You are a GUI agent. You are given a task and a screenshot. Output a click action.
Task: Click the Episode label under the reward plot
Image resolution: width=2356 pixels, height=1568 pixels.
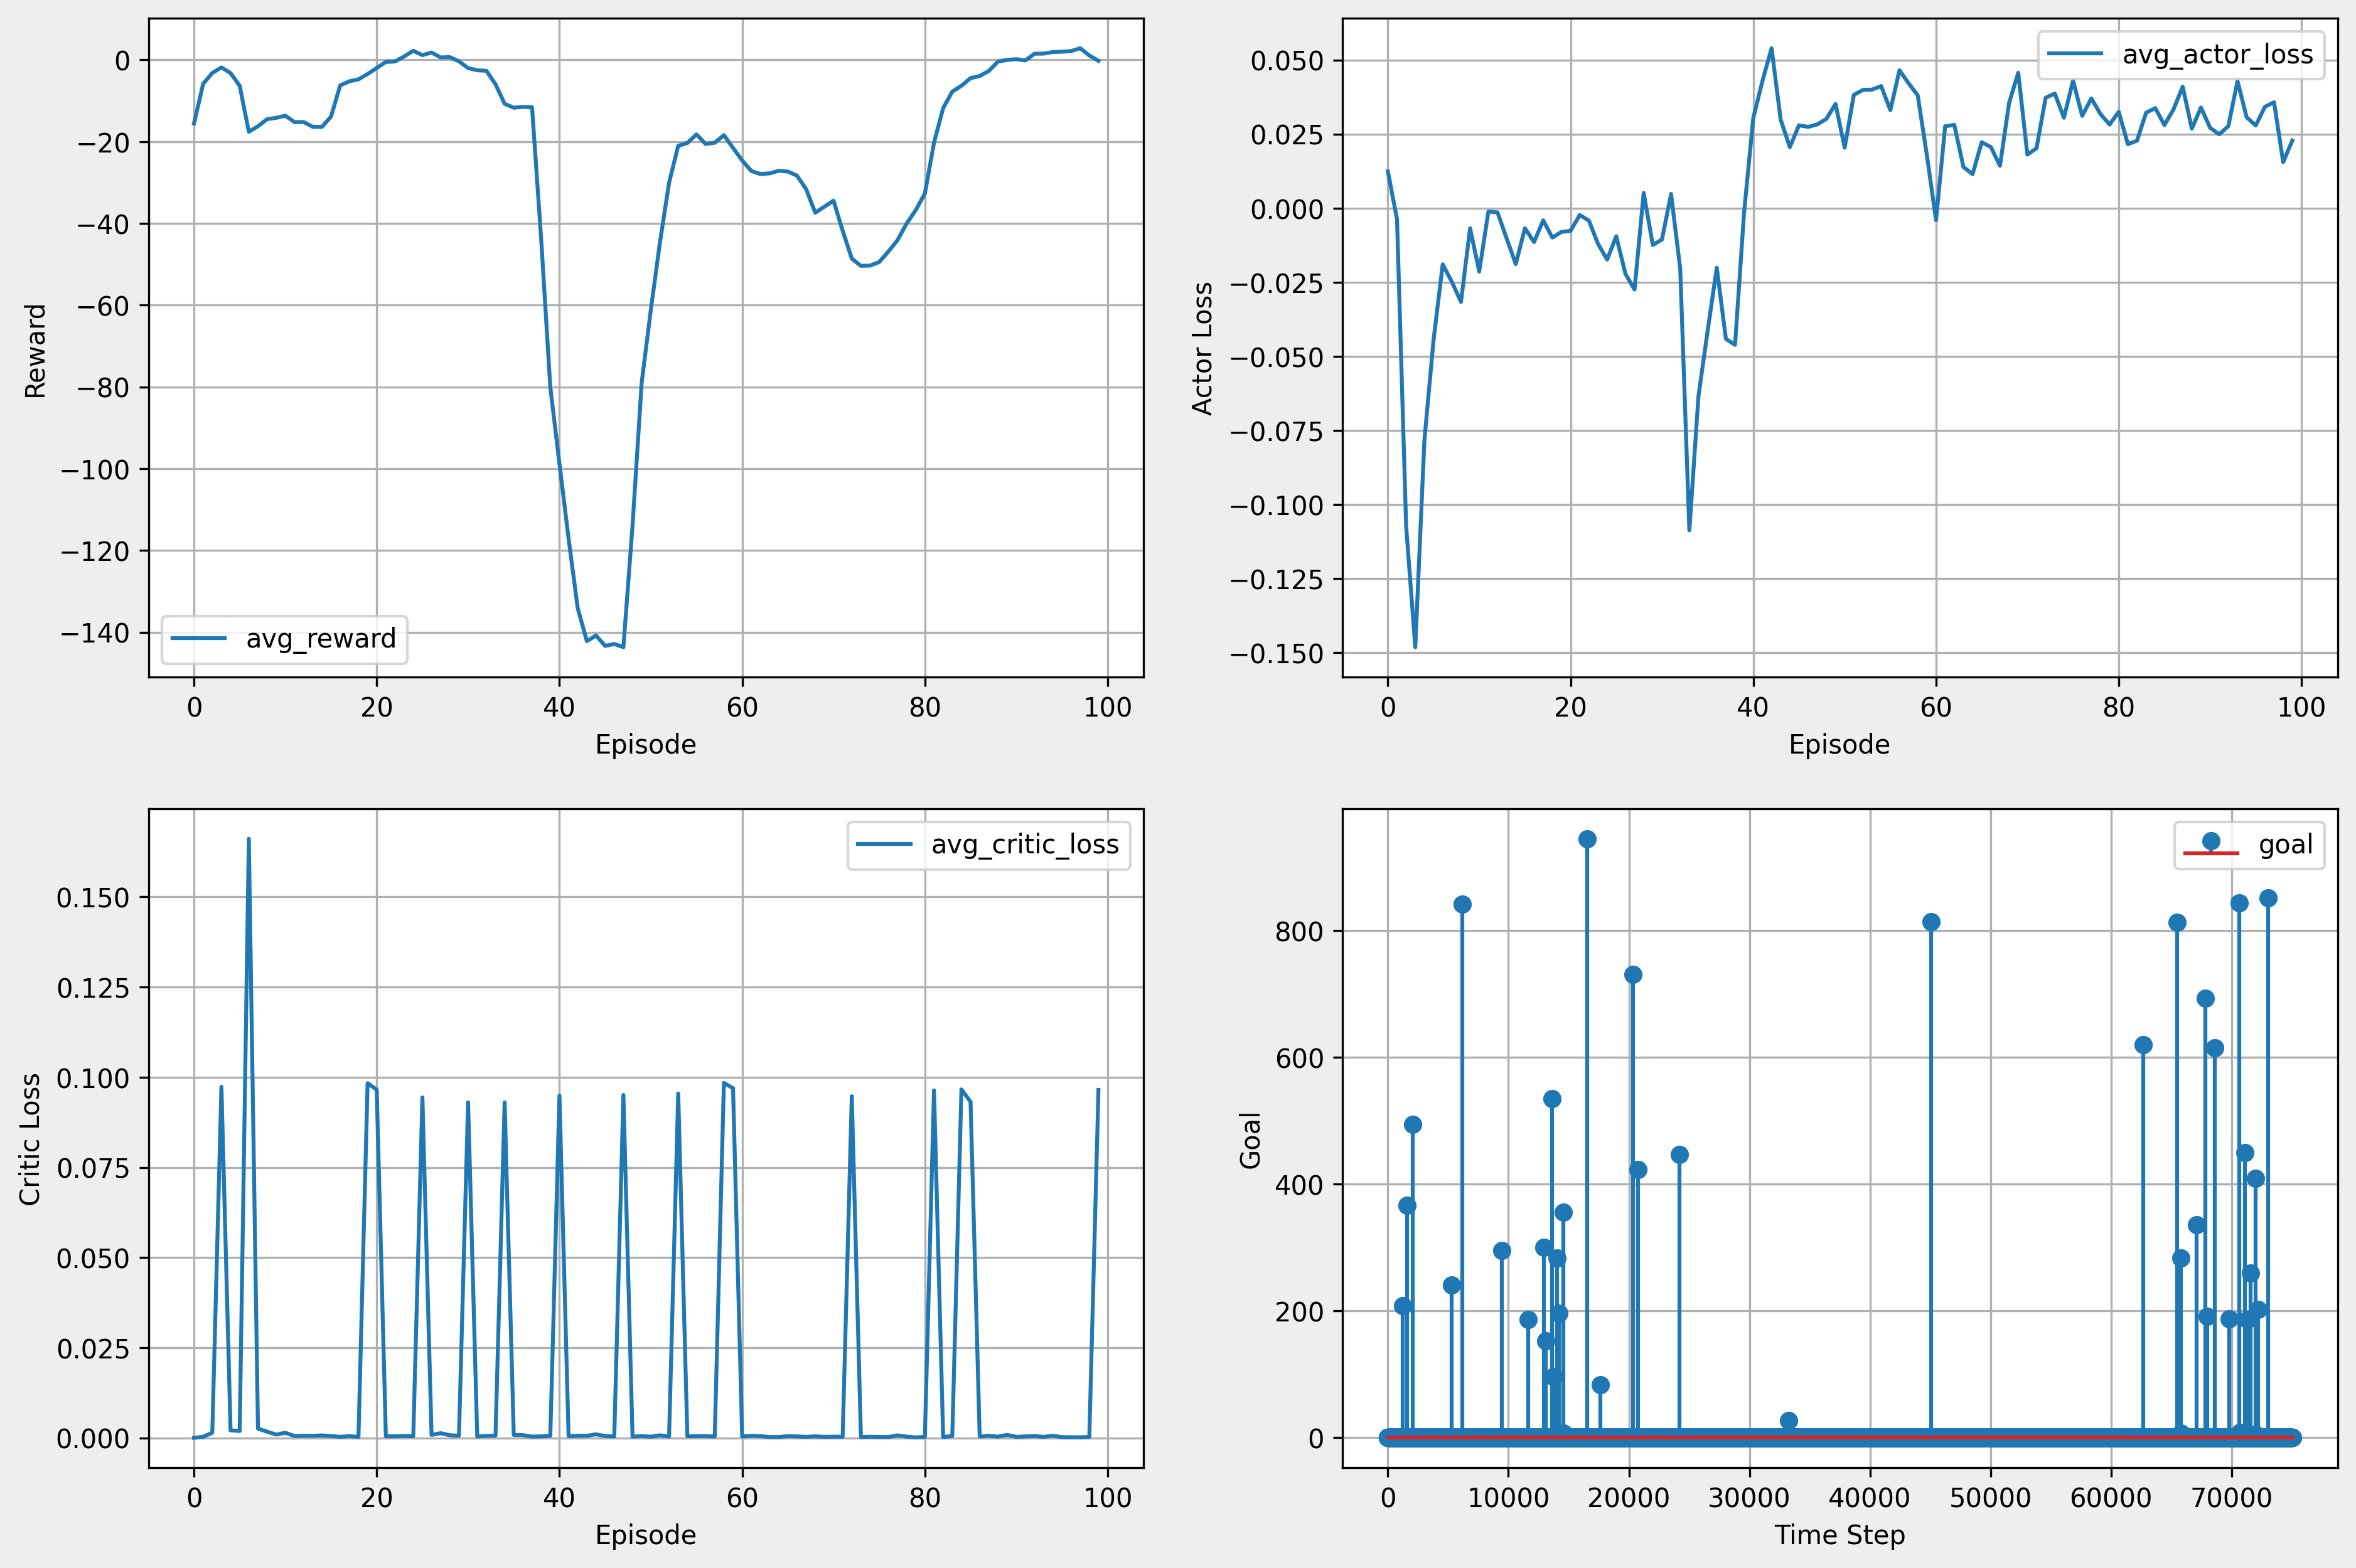tap(646, 744)
